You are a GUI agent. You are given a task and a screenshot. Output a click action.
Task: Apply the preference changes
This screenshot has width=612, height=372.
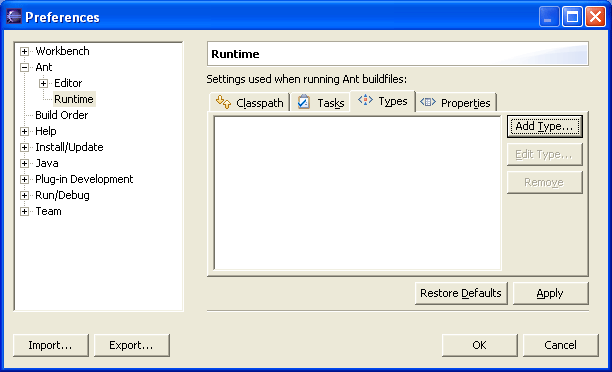(x=550, y=293)
